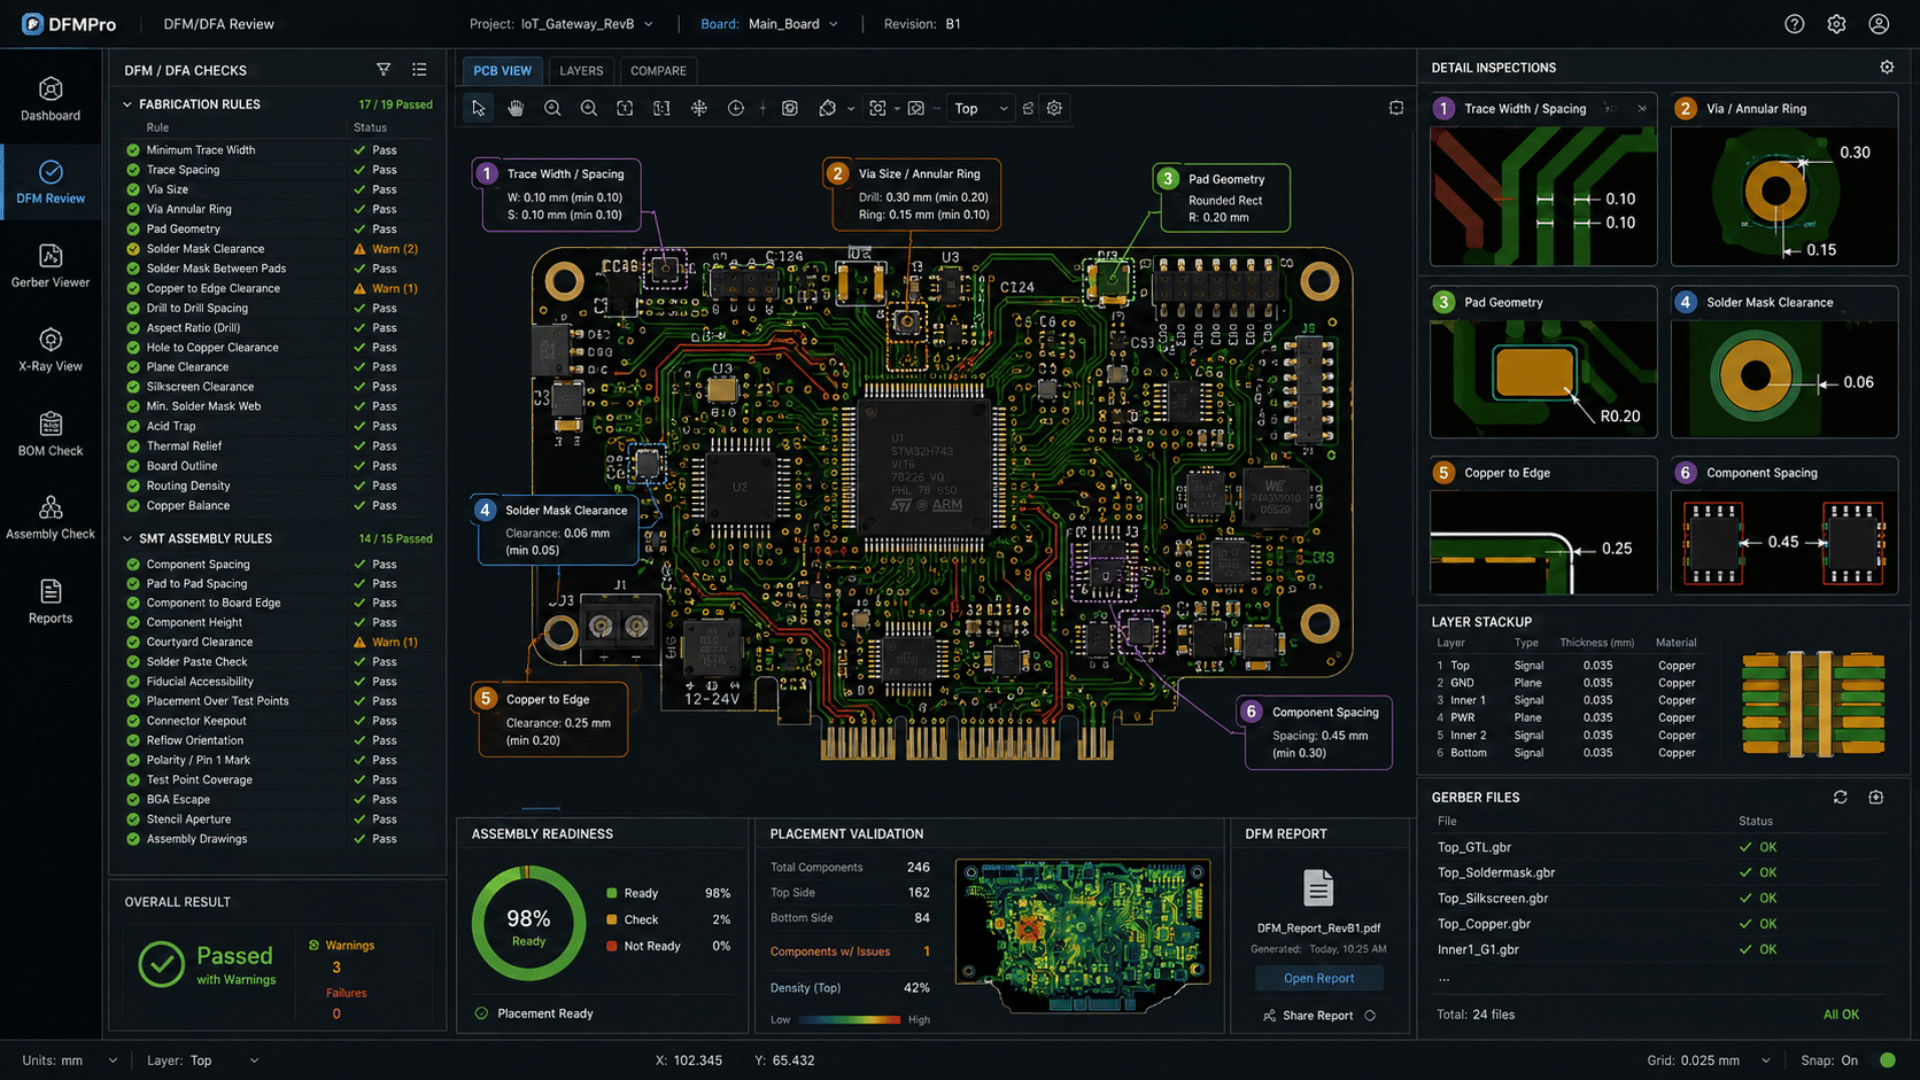The image size is (1920, 1080).
Task: Click the Placement Validation board thumbnail
Action: 1082,936
